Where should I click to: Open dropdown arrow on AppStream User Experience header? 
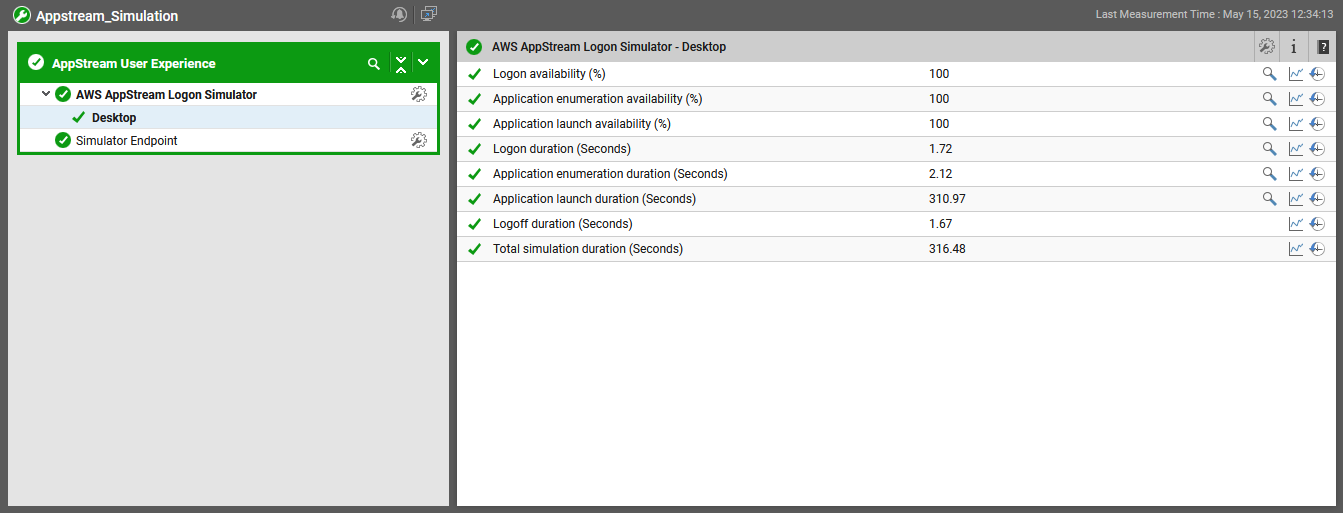pos(423,63)
